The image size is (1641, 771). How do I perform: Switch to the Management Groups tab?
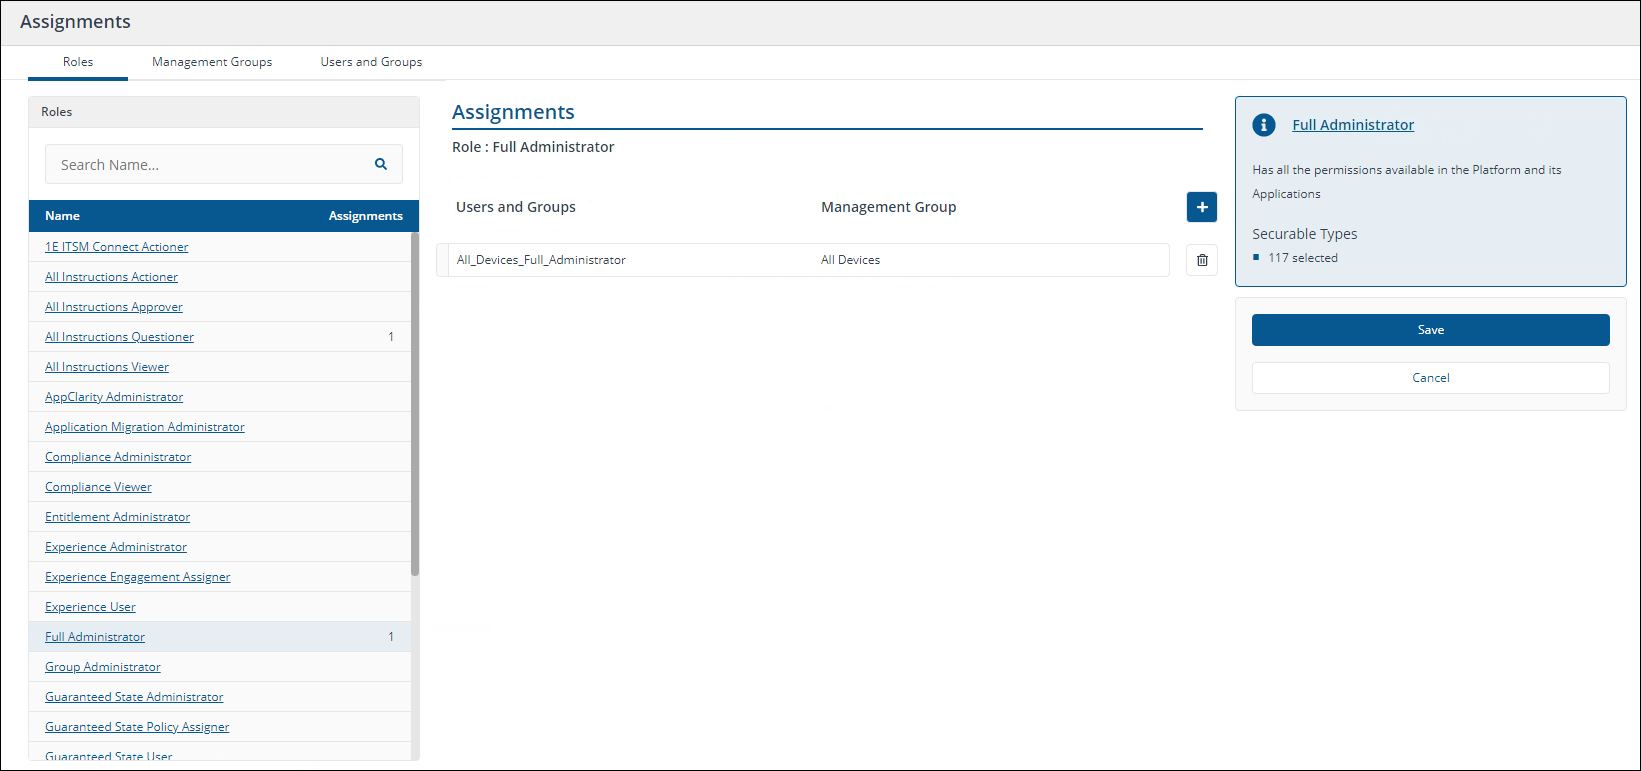[x=212, y=62]
